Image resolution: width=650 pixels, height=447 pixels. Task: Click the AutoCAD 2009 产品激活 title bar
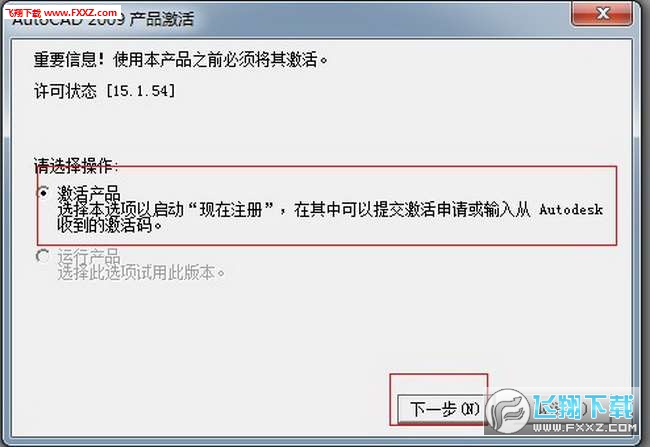[x=290, y=19]
